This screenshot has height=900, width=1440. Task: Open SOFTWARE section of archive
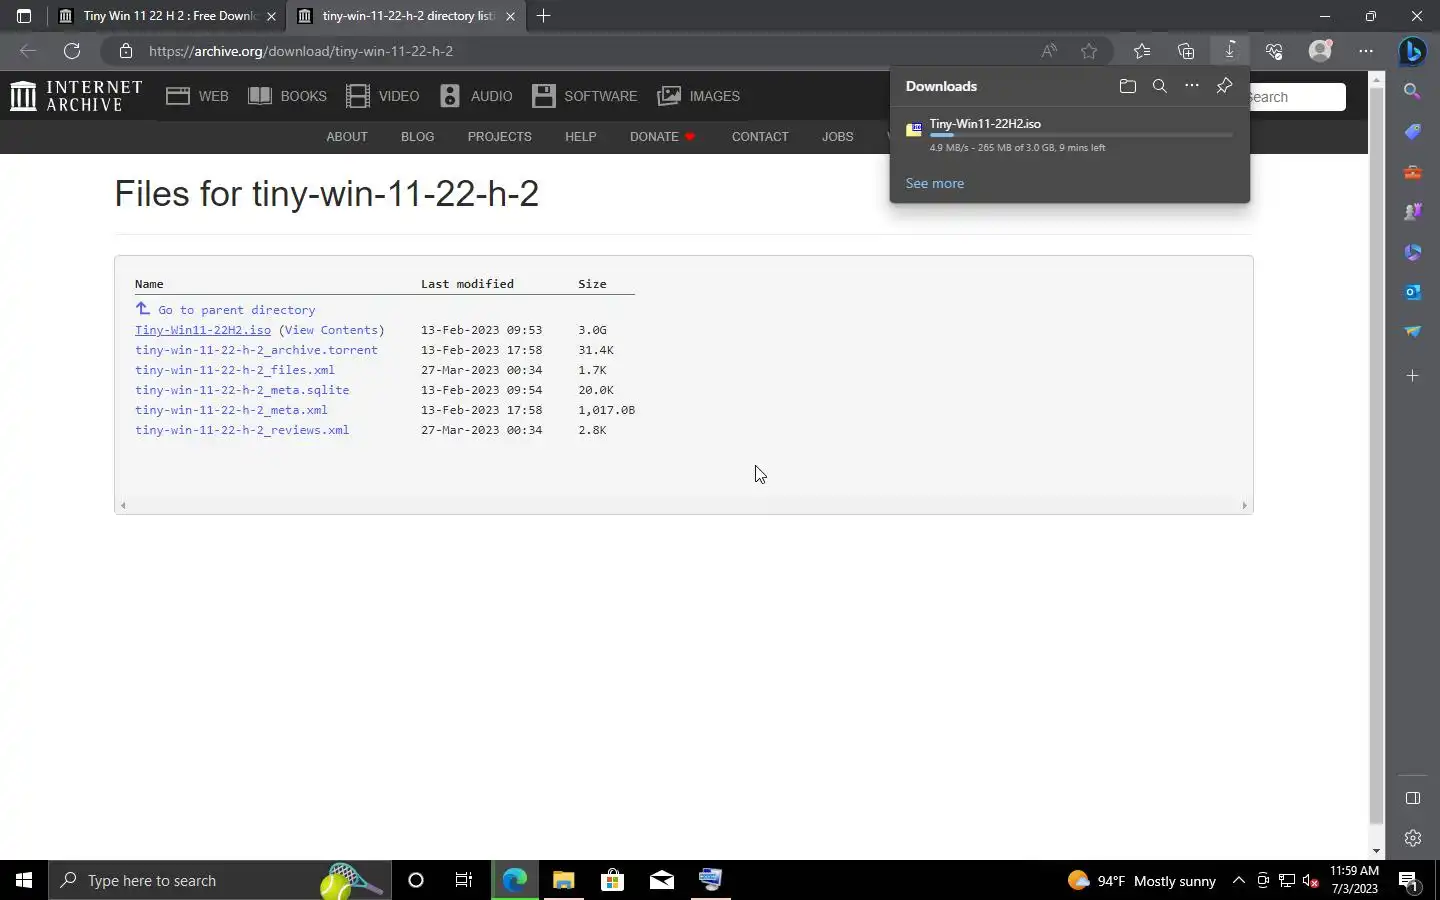(x=585, y=96)
